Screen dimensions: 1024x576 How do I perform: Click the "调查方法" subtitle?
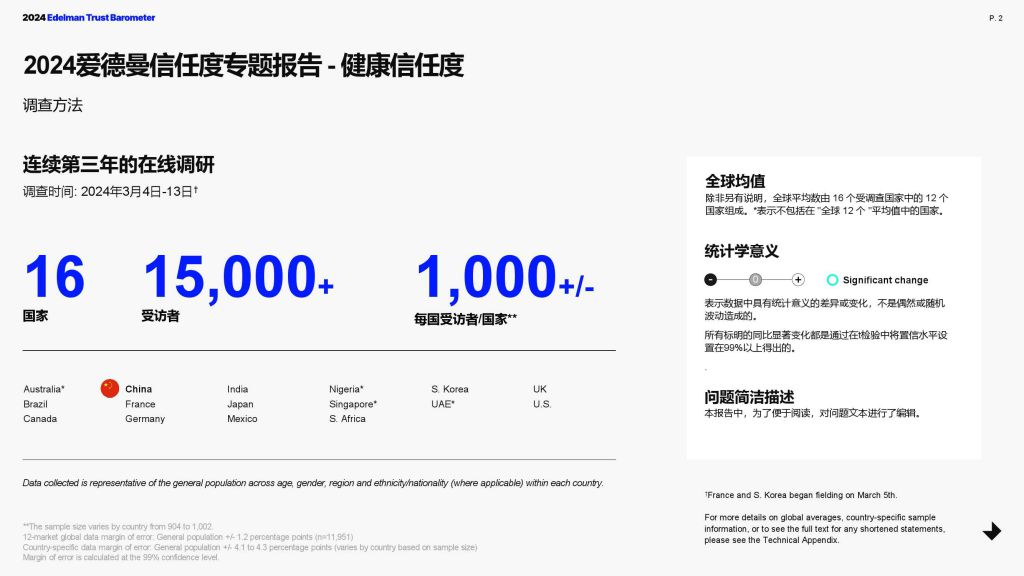pos(53,105)
